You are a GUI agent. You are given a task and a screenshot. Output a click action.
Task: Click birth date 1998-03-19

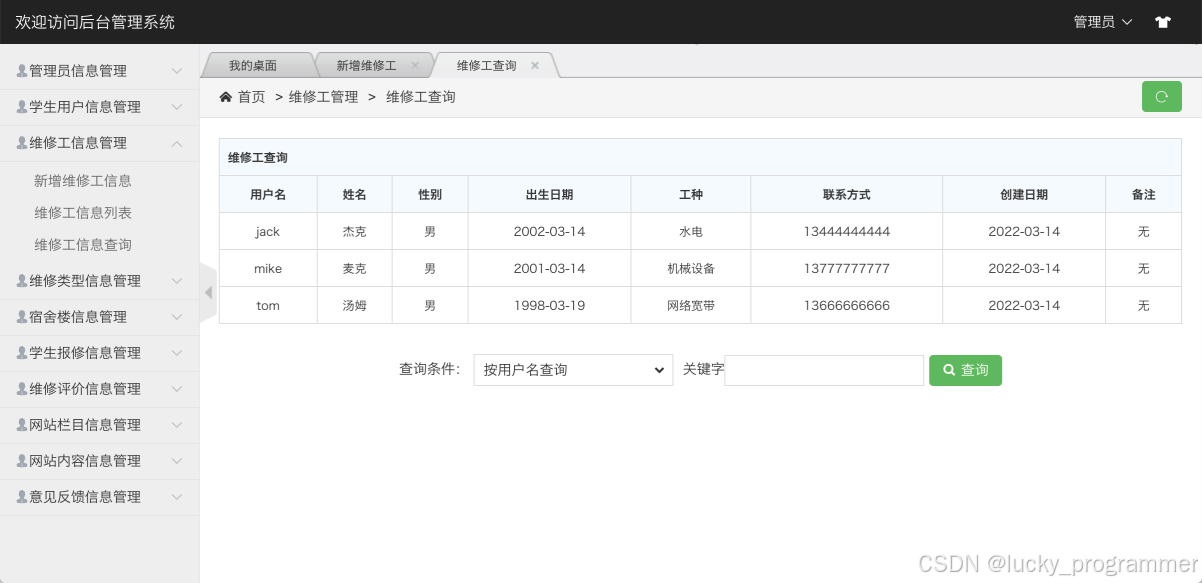549,306
